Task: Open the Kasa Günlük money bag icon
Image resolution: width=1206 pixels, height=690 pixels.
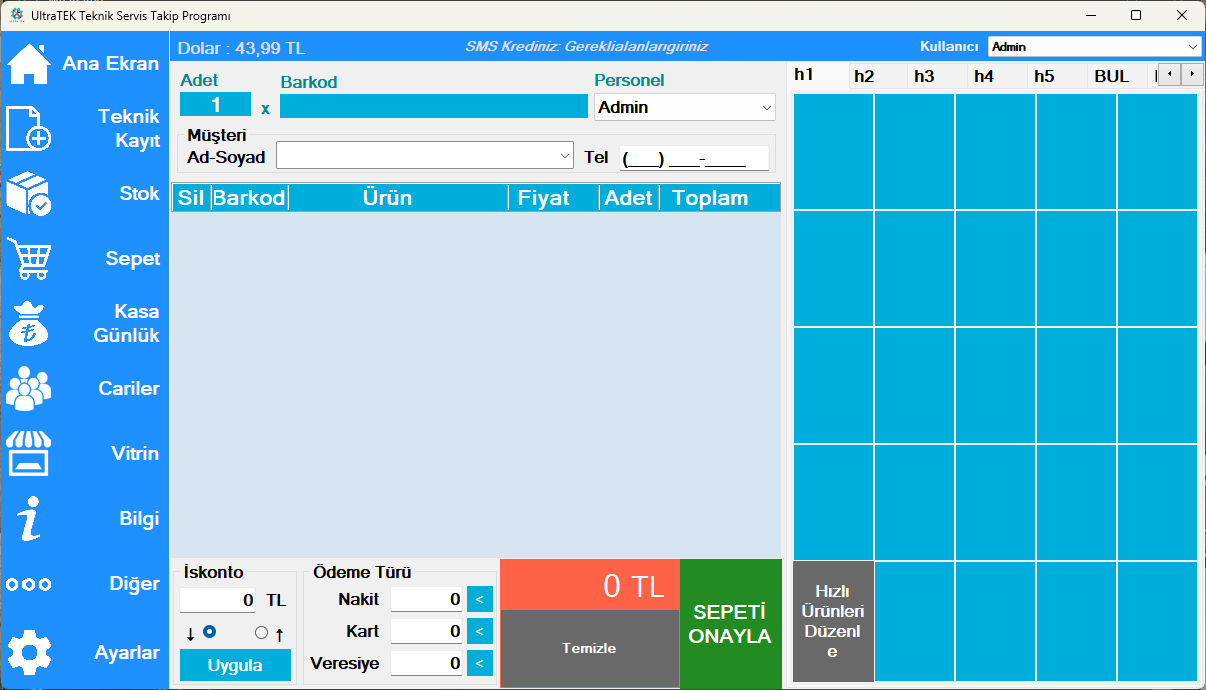Action: point(29,324)
